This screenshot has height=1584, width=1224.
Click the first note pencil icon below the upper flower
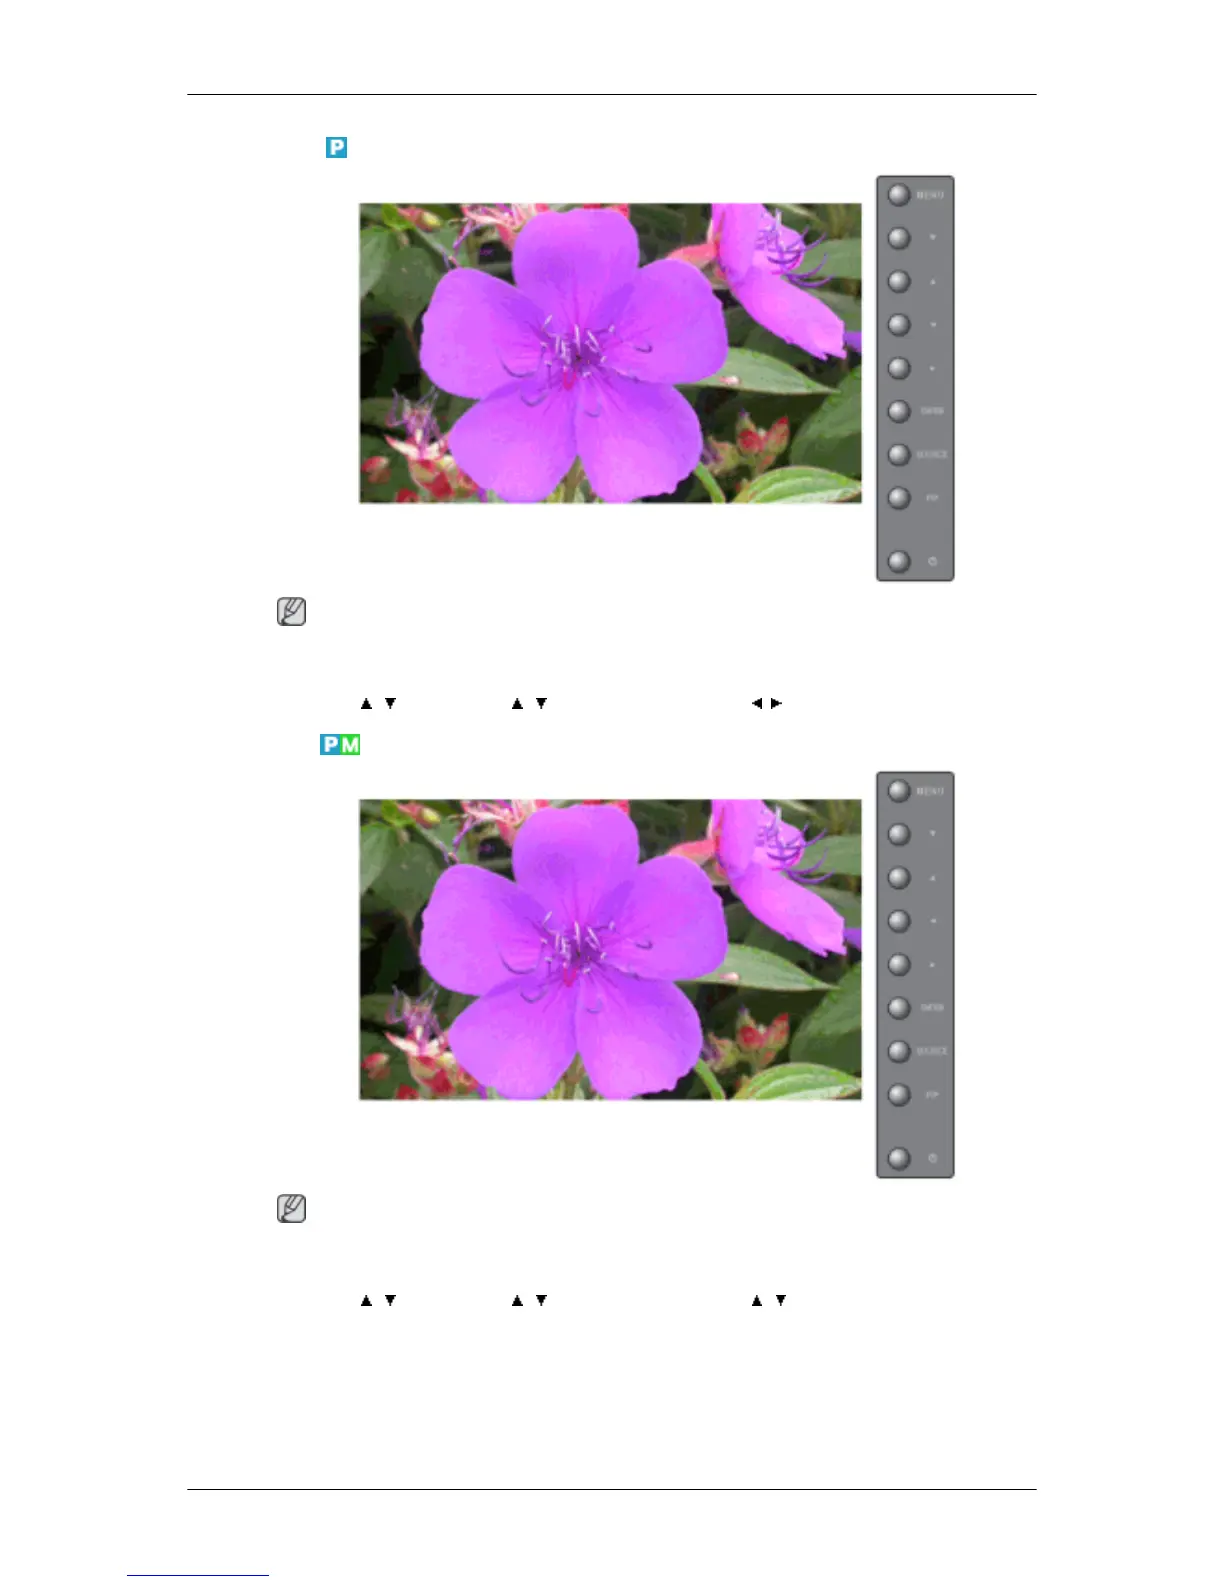(x=291, y=612)
